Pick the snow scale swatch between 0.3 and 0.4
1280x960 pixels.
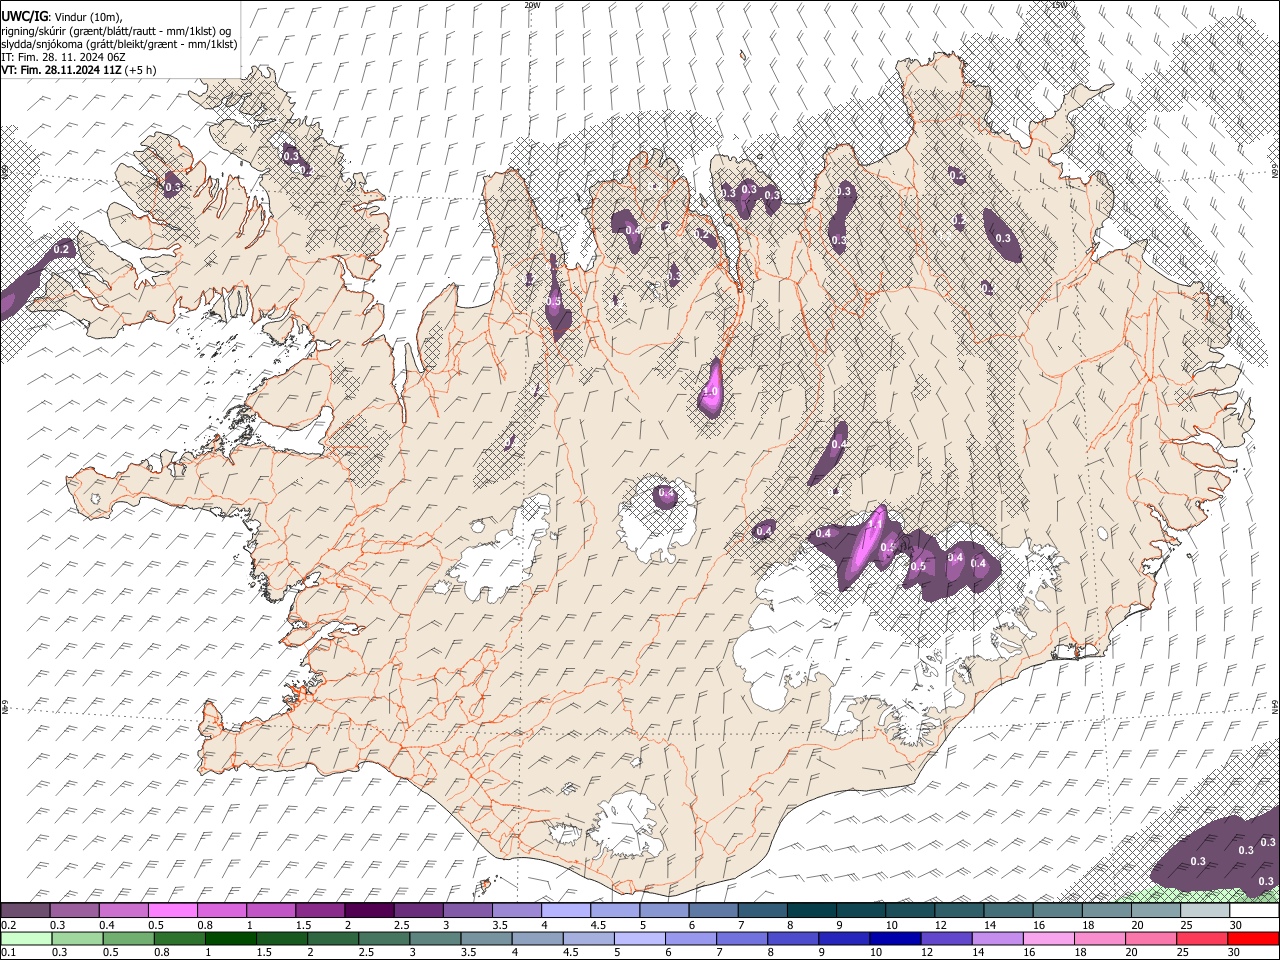(x=74, y=911)
